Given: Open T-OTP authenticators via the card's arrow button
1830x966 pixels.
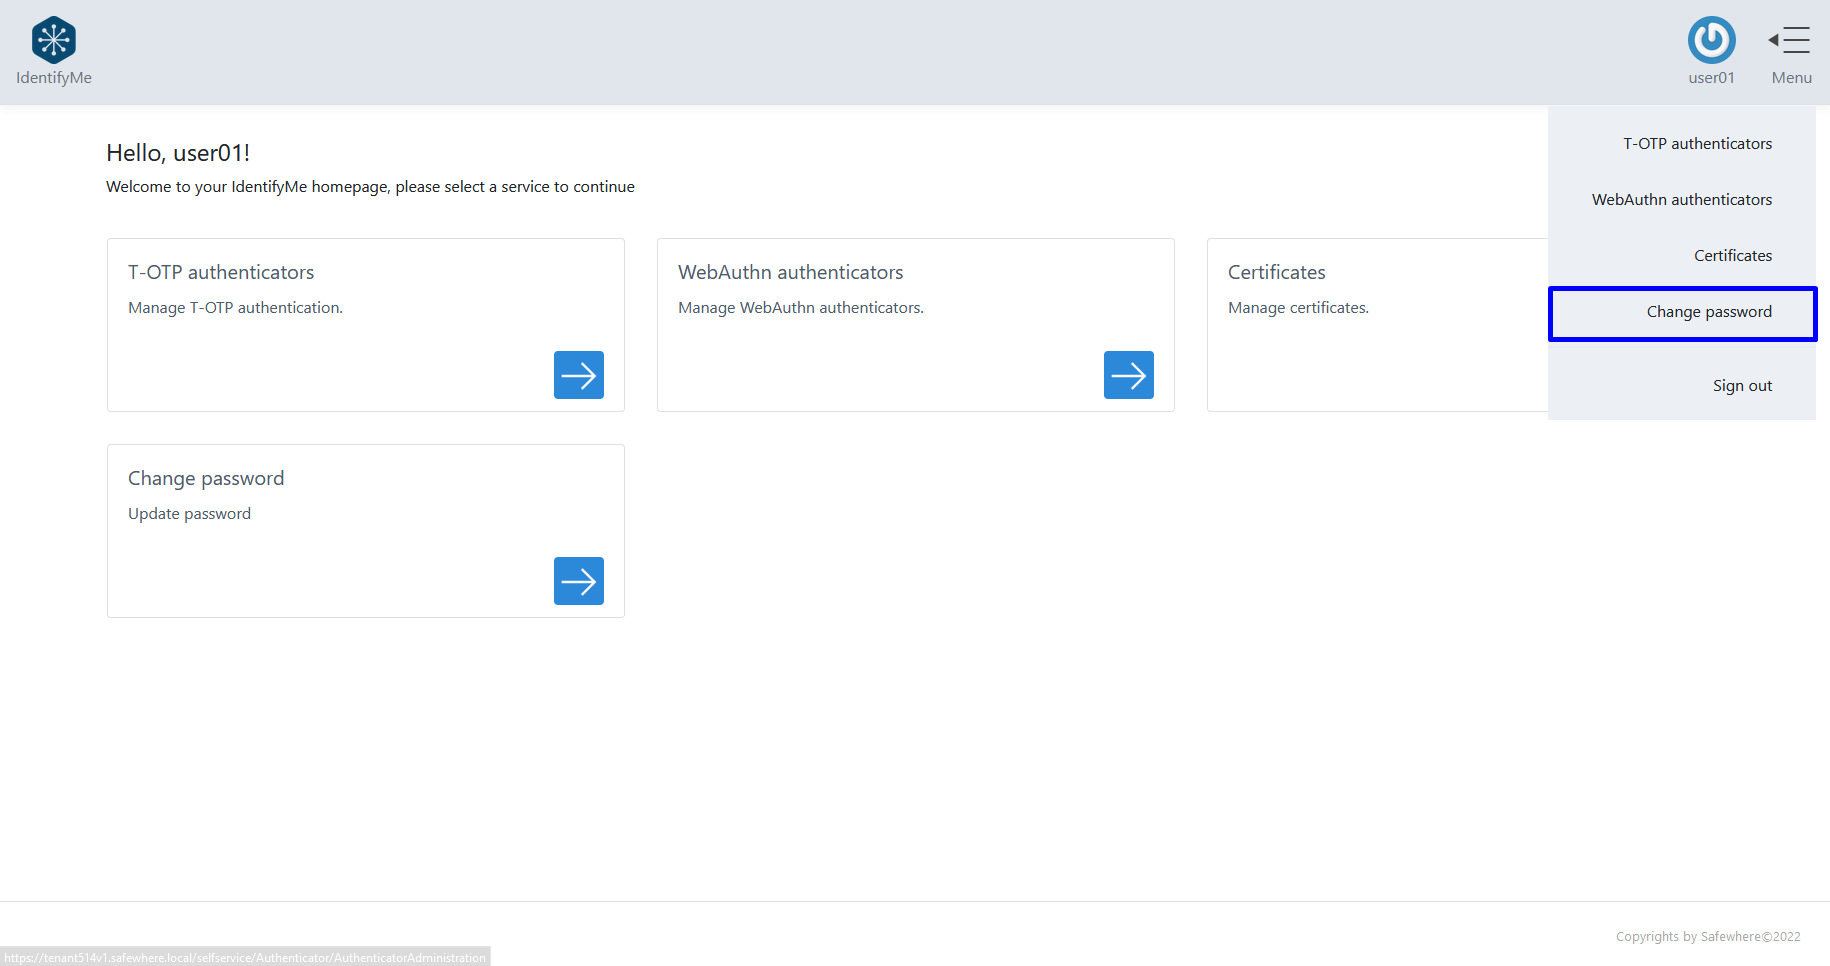Looking at the screenshot, I should pos(578,375).
